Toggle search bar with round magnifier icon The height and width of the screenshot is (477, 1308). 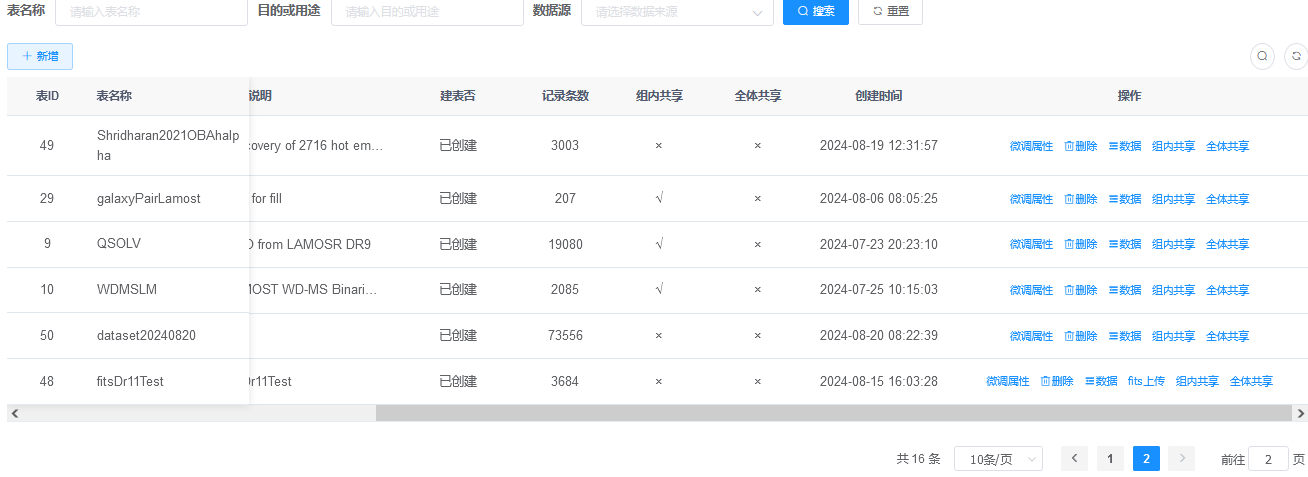1263,56
